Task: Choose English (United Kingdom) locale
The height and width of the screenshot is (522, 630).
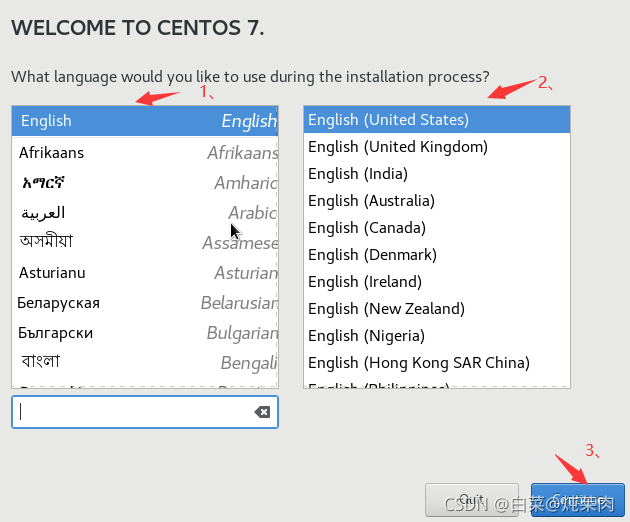Action: click(x=437, y=147)
